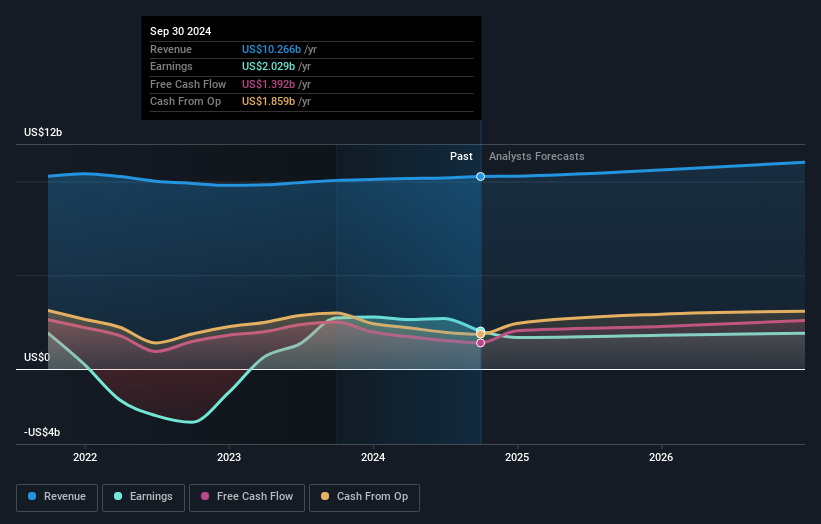Click the 2023 x-axis label
The height and width of the screenshot is (524, 821).
(x=229, y=457)
